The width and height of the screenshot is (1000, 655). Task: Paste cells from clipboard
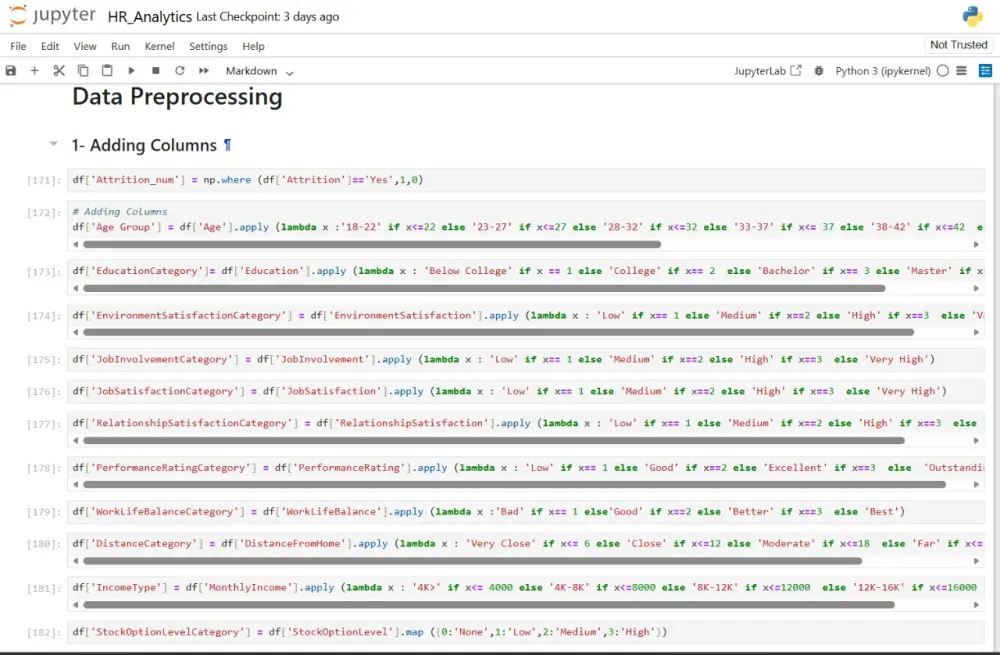click(x=107, y=70)
